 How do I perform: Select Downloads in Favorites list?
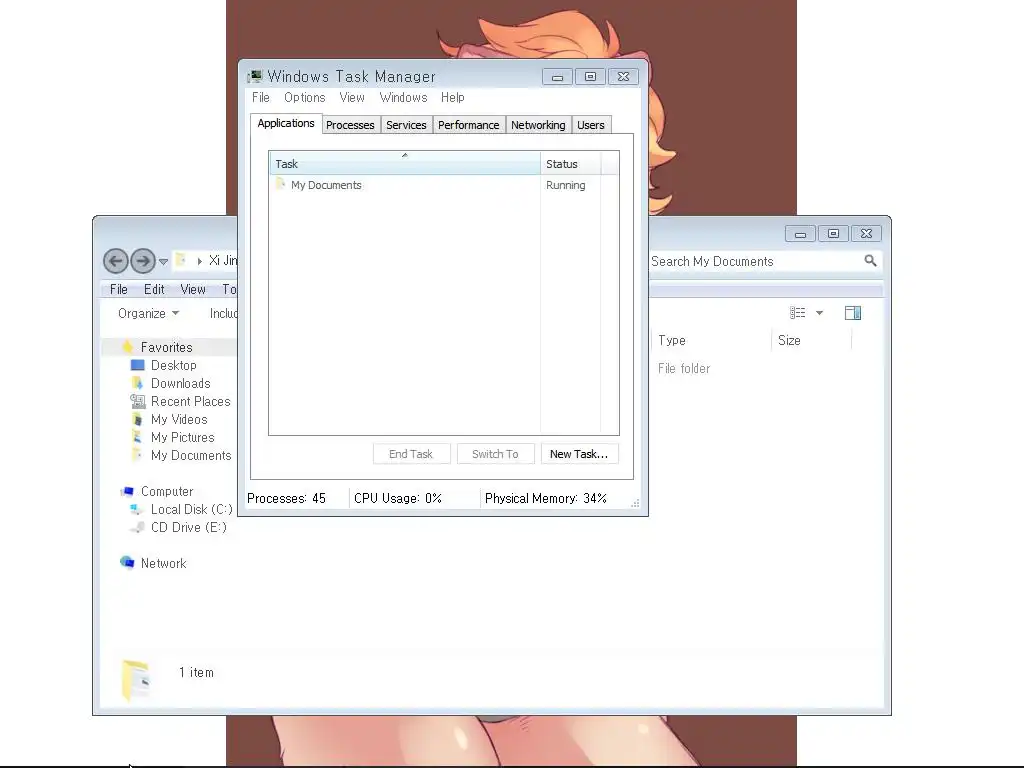click(180, 383)
